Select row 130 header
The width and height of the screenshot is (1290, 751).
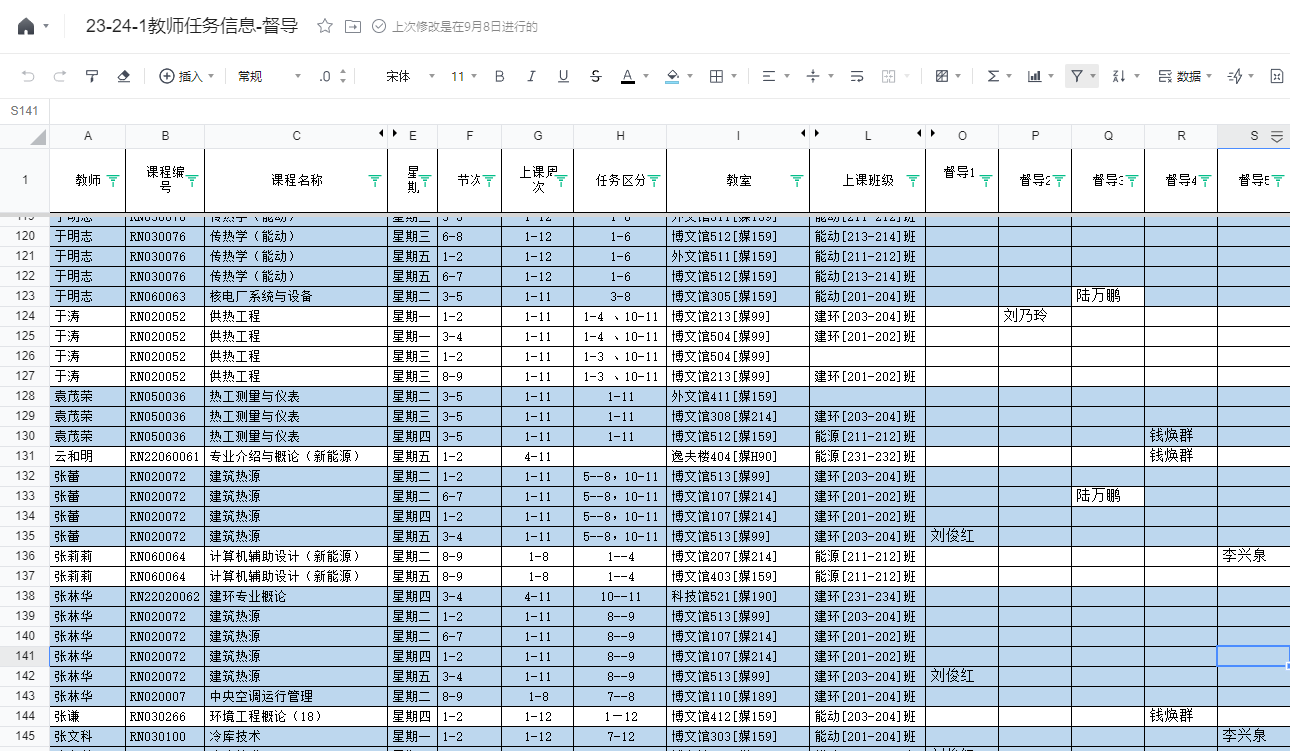25,436
